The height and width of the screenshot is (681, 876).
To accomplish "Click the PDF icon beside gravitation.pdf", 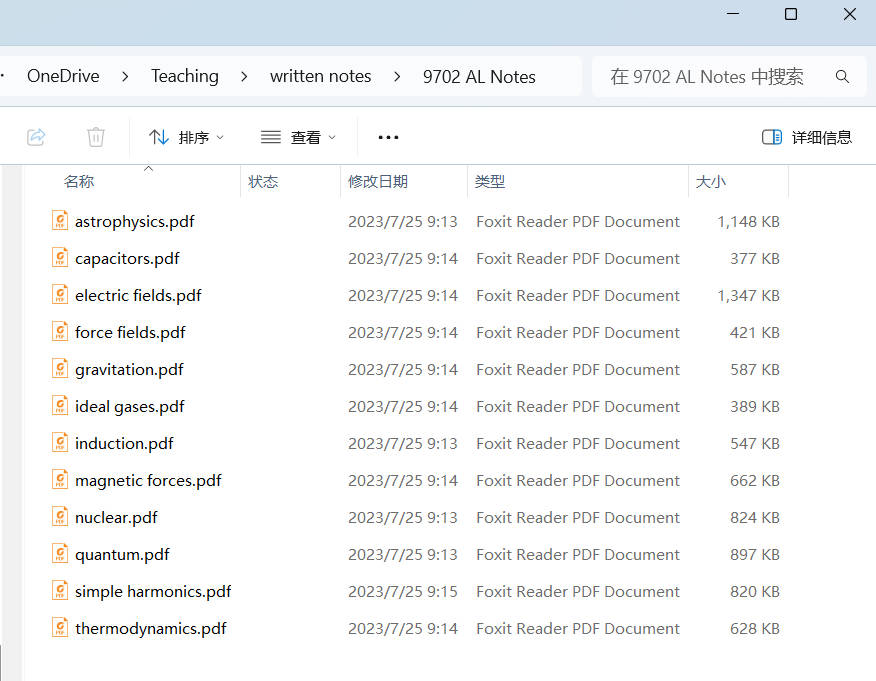I will [60, 369].
